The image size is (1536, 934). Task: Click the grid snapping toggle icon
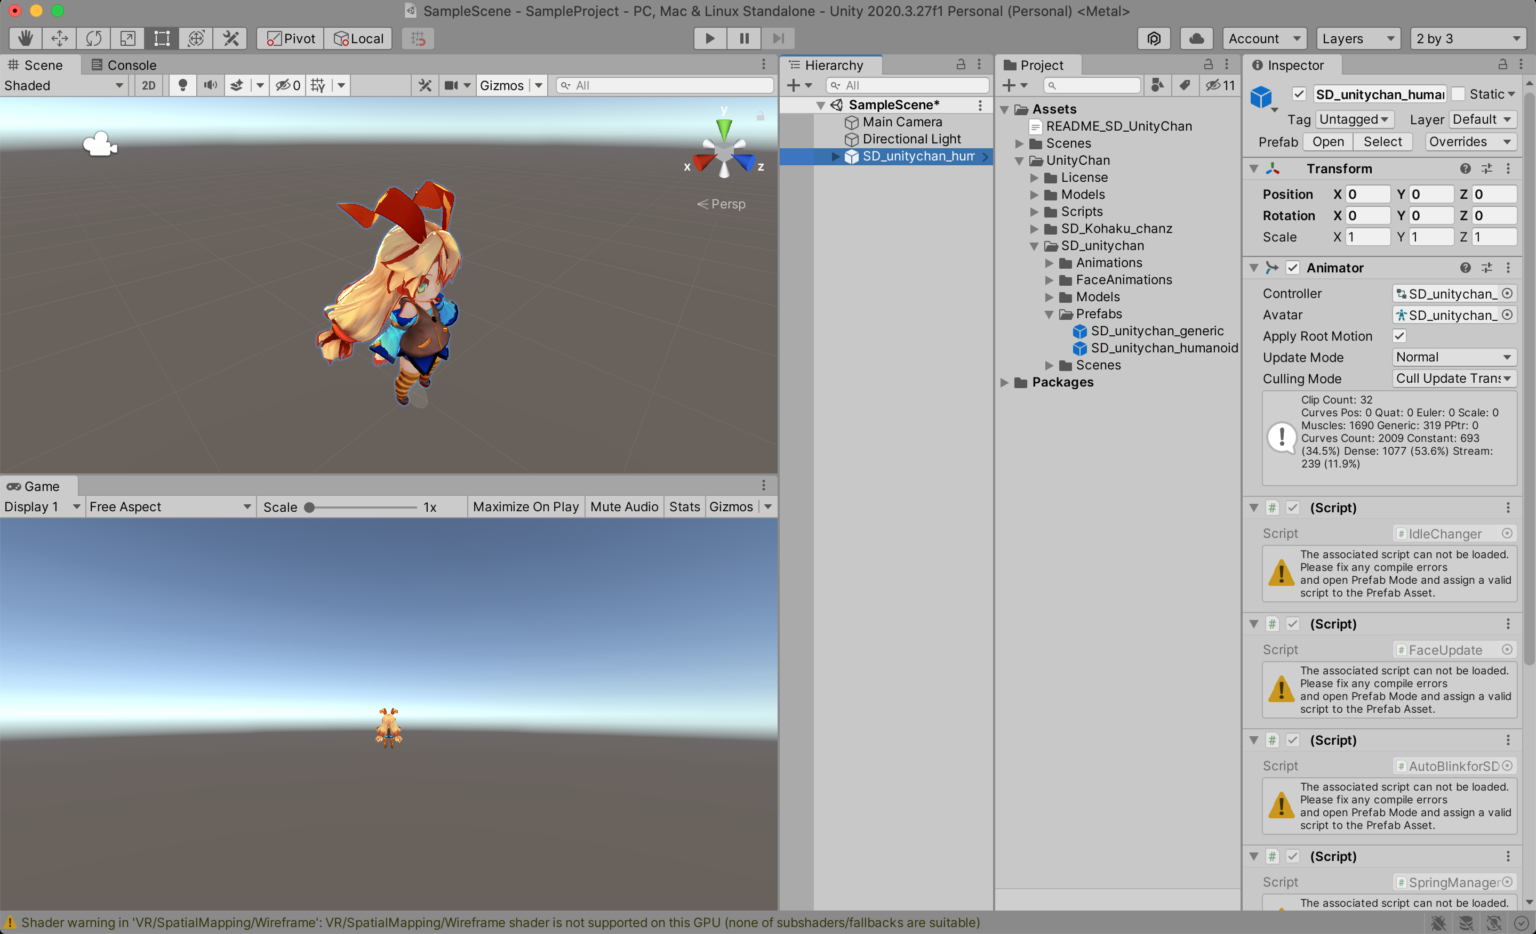[x=418, y=38]
